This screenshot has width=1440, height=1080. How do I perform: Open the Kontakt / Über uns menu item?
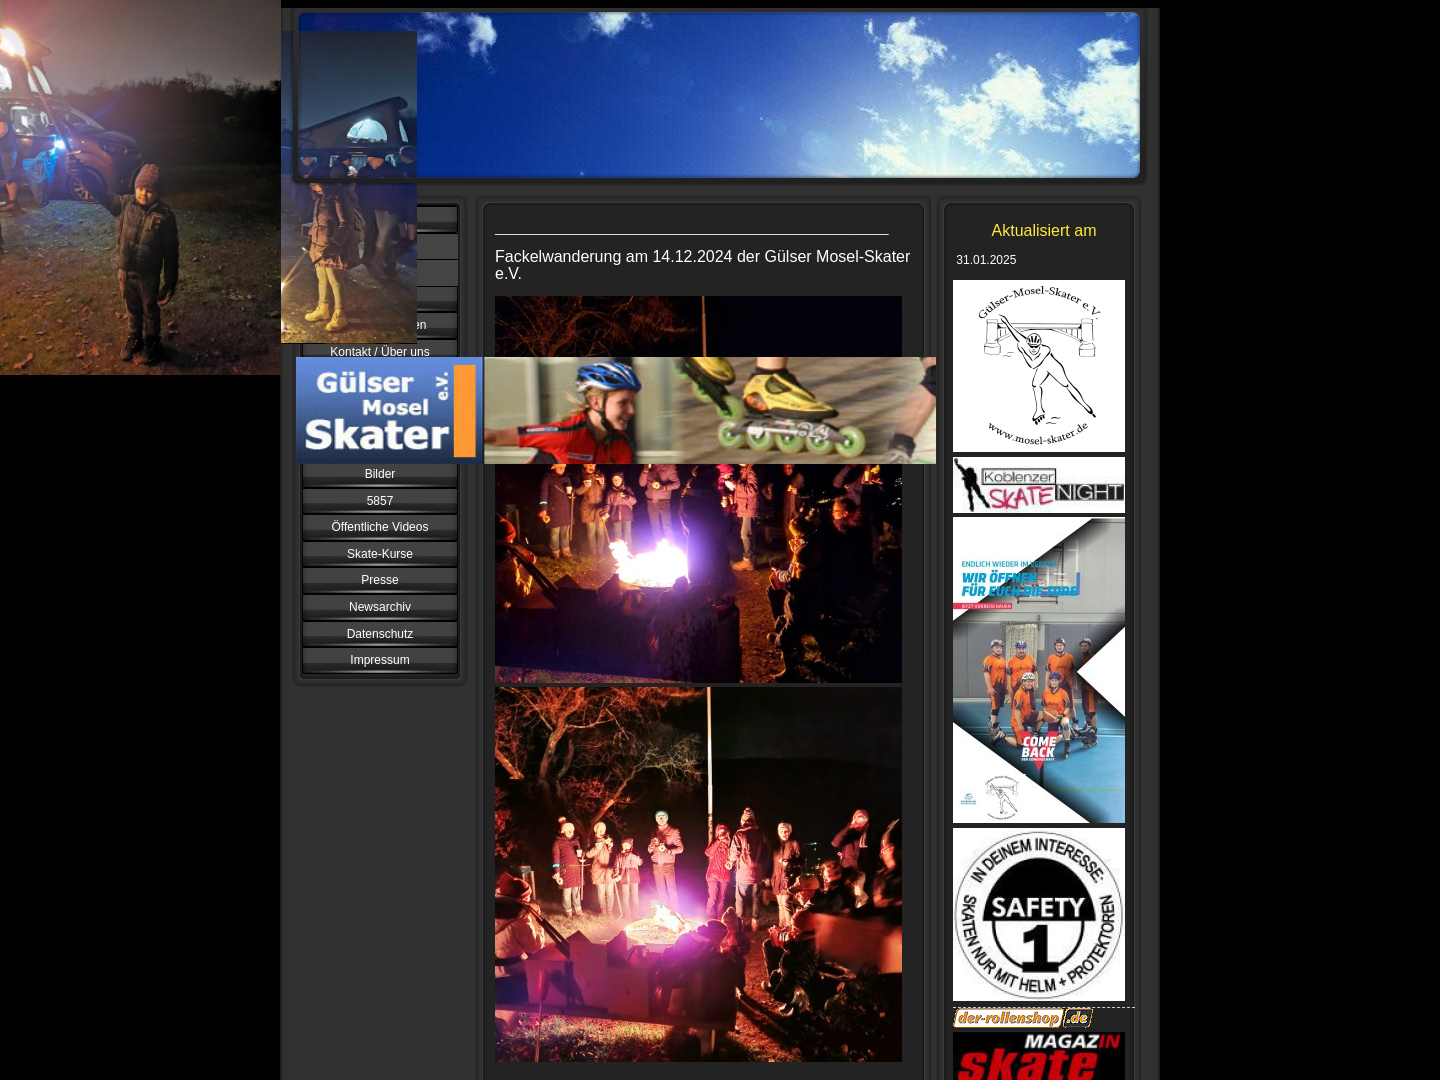click(380, 351)
